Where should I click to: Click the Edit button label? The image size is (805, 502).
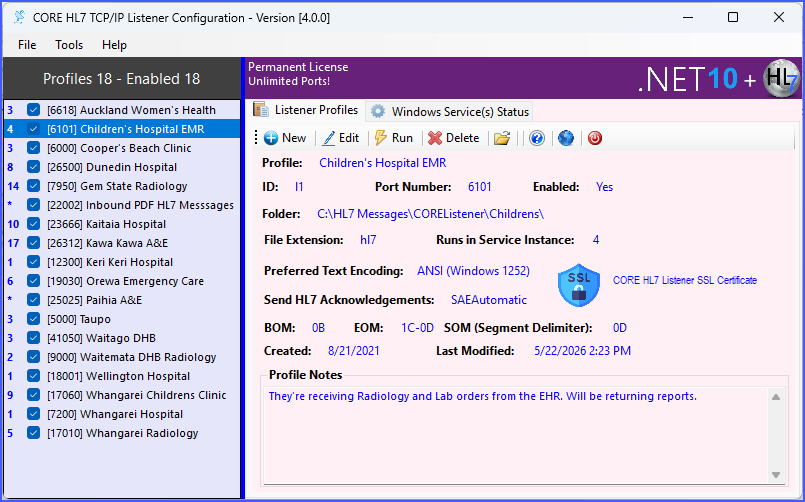click(x=349, y=138)
